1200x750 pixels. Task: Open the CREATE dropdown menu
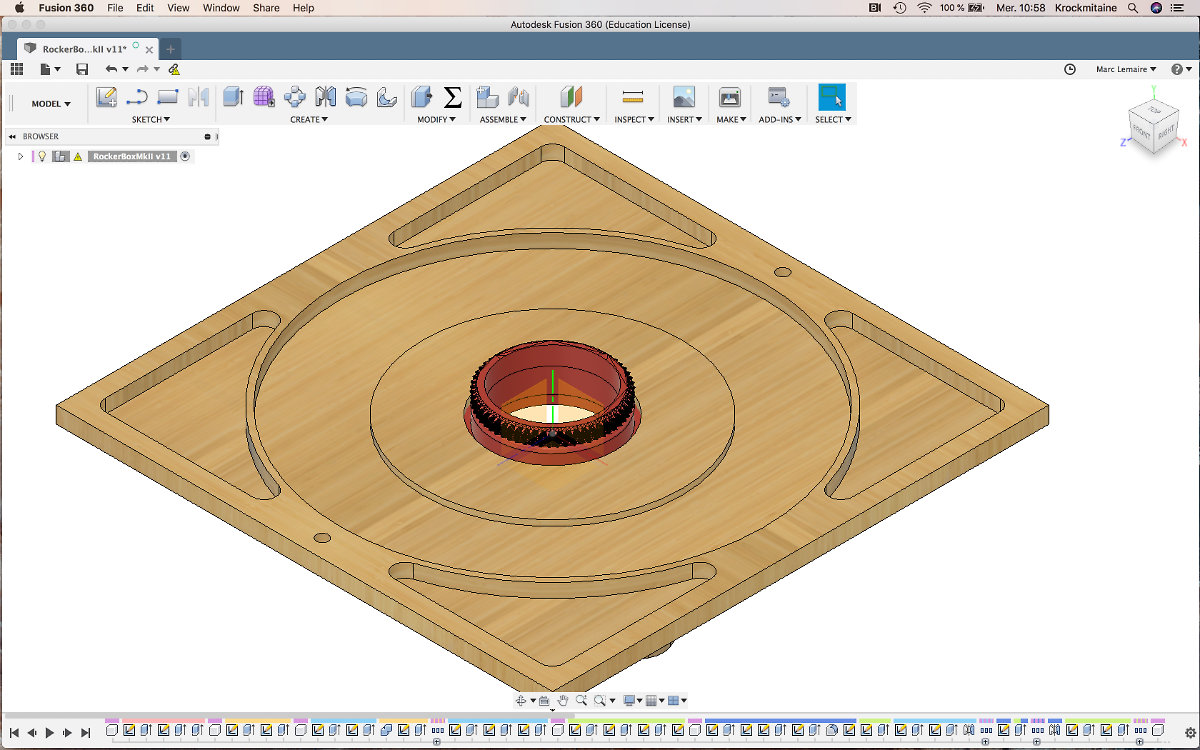[x=310, y=119]
